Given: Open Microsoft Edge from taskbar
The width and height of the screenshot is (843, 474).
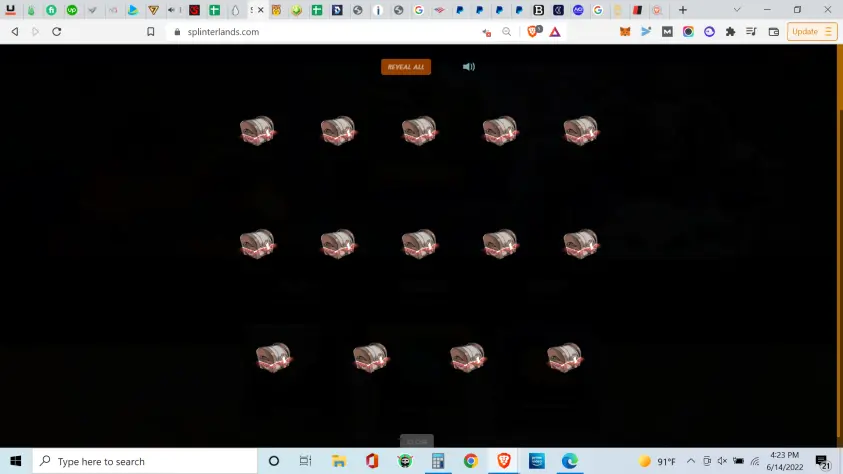Looking at the screenshot, I should coord(570,461).
